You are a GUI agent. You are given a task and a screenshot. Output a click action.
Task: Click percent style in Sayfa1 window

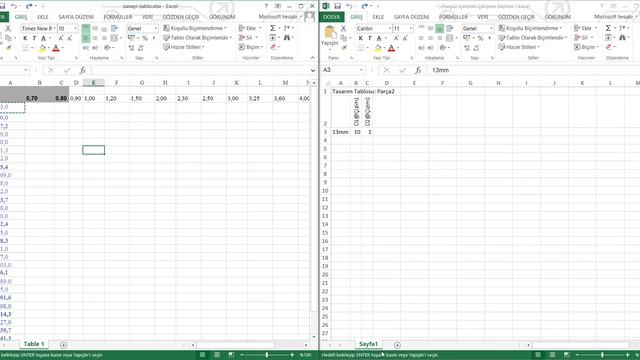tap(480, 38)
